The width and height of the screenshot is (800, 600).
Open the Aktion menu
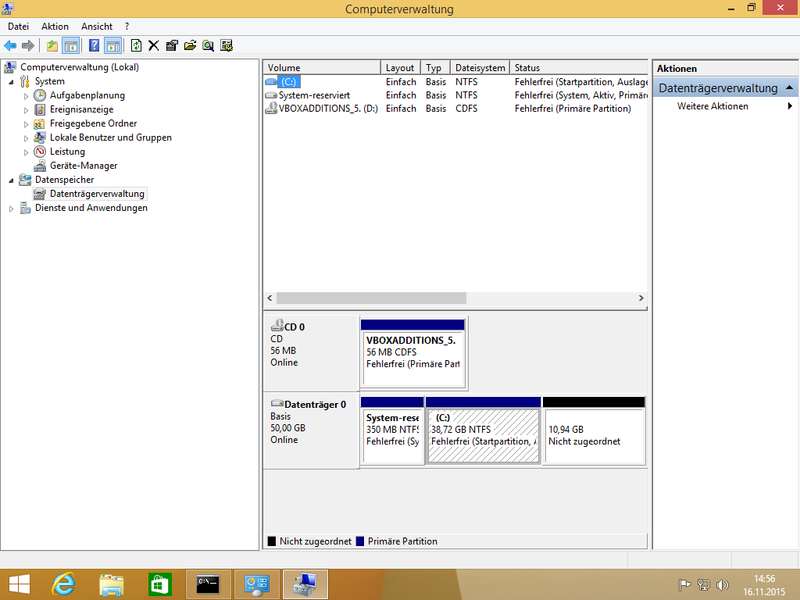55,27
